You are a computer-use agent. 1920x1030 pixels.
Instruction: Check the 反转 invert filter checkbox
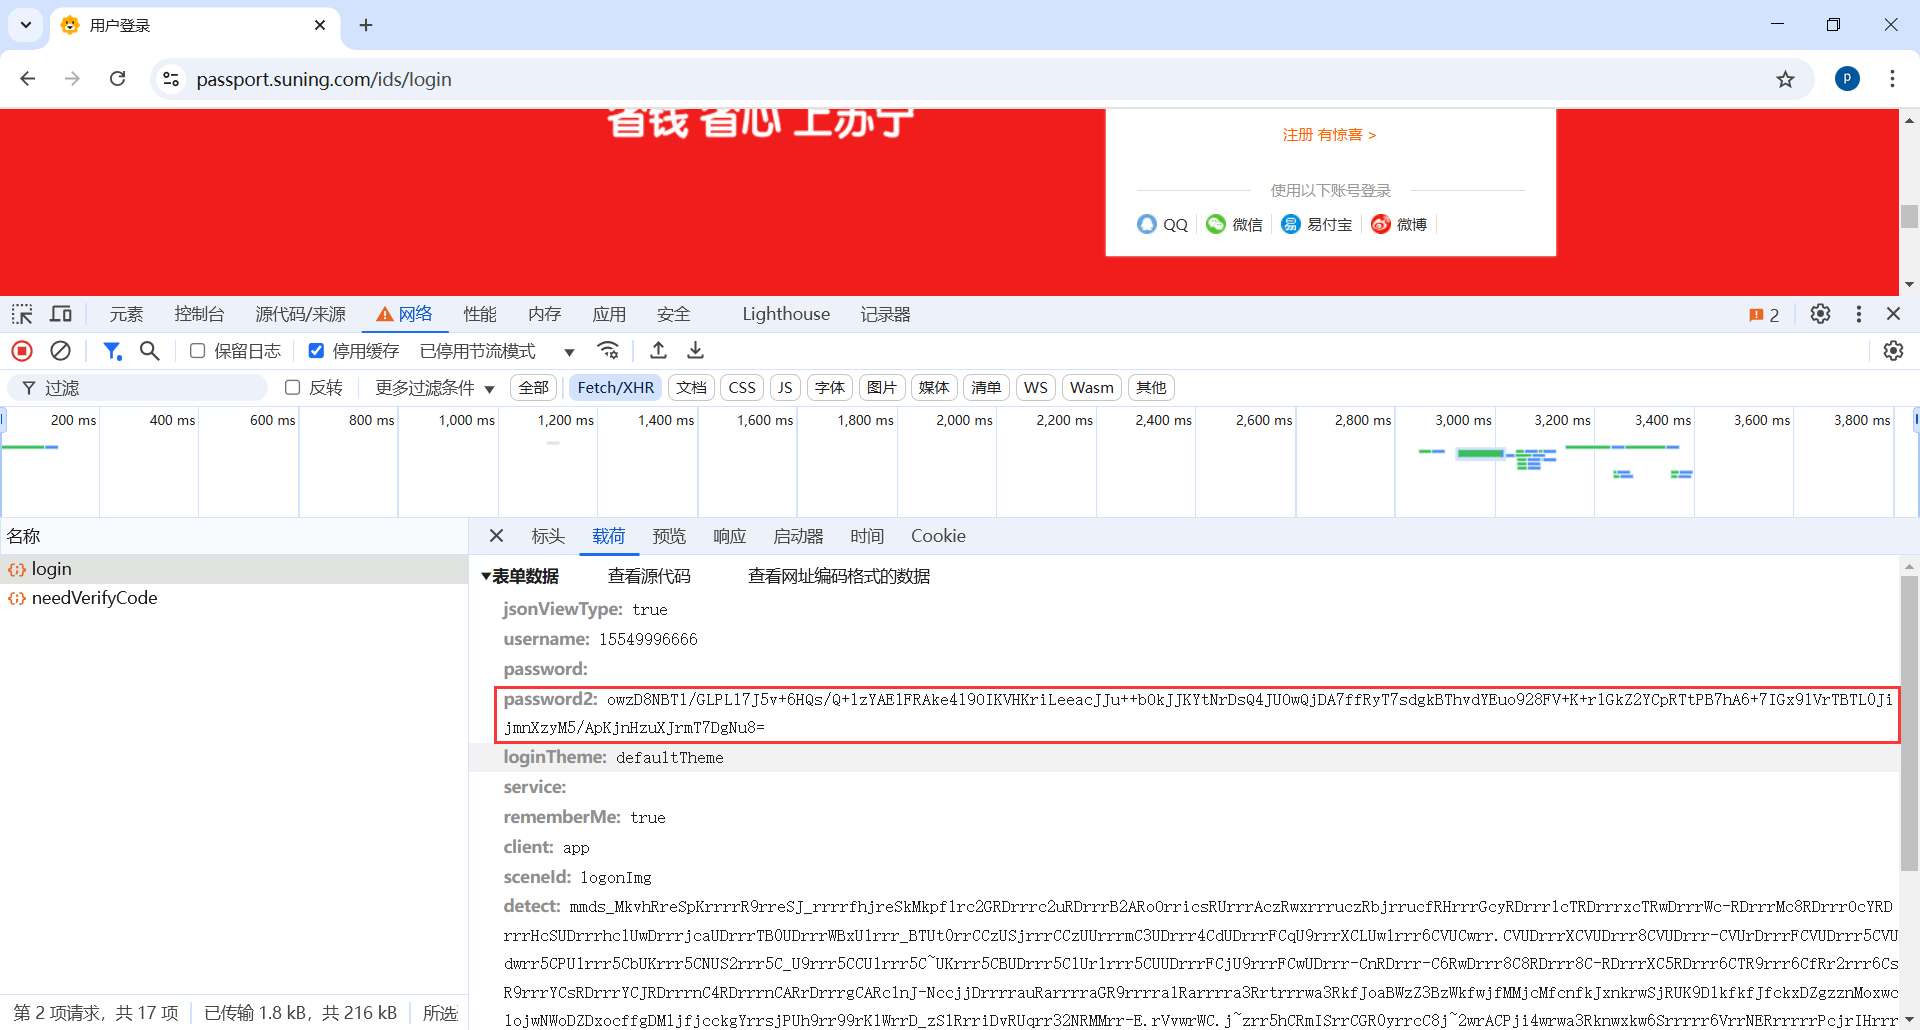(x=293, y=388)
